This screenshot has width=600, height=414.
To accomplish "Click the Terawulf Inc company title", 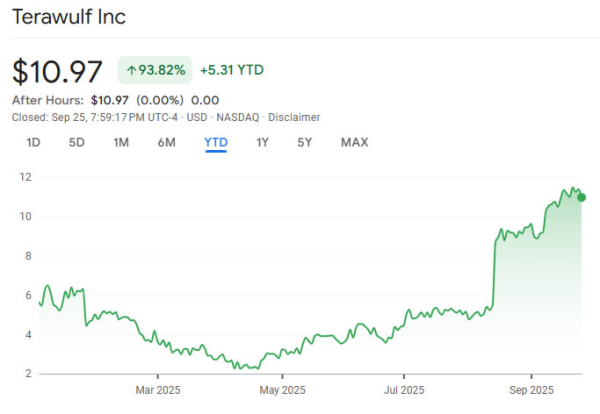I will [69, 18].
